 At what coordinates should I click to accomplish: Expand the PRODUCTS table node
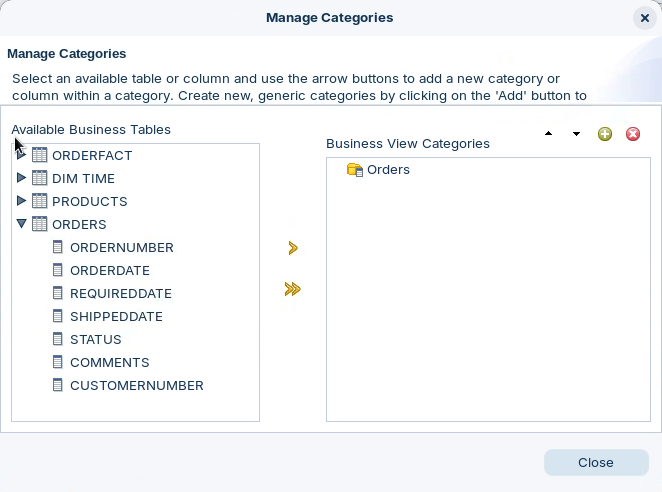point(22,201)
